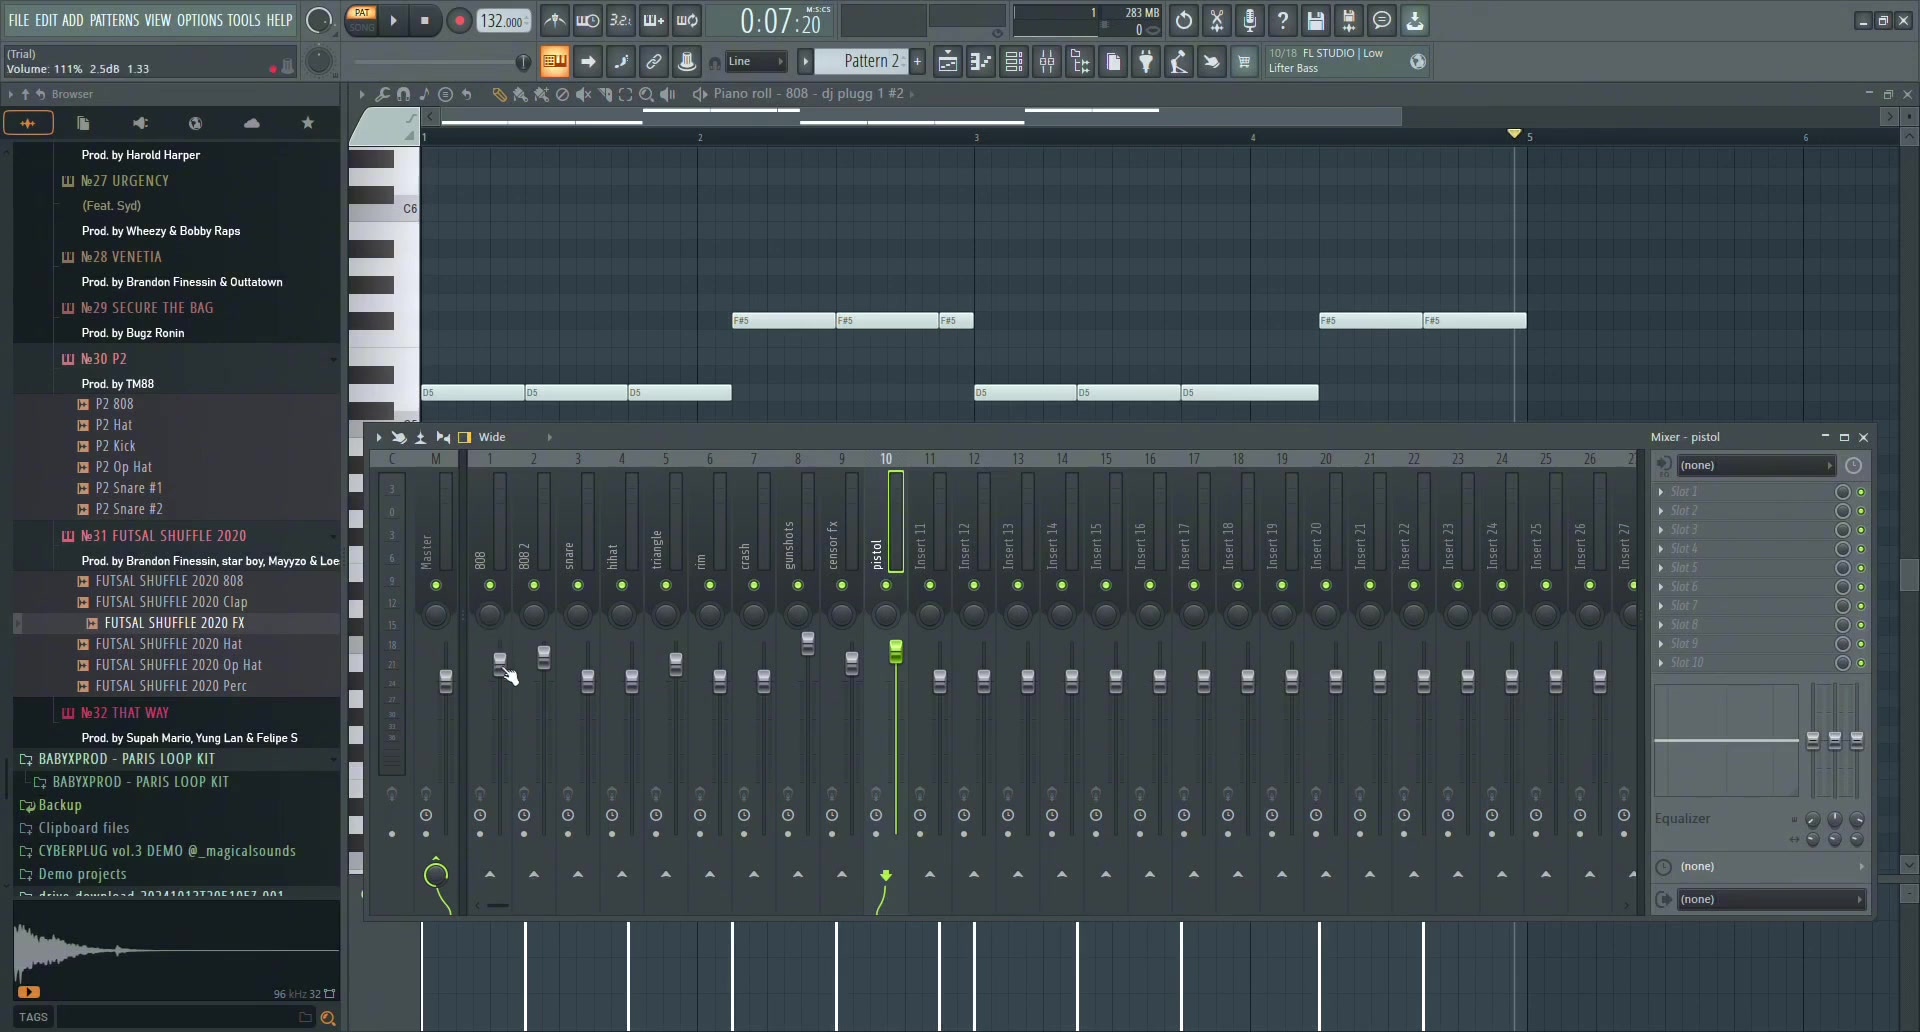Toggle wait for input to start playing
The height and width of the screenshot is (1032, 1920).
point(588,20)
